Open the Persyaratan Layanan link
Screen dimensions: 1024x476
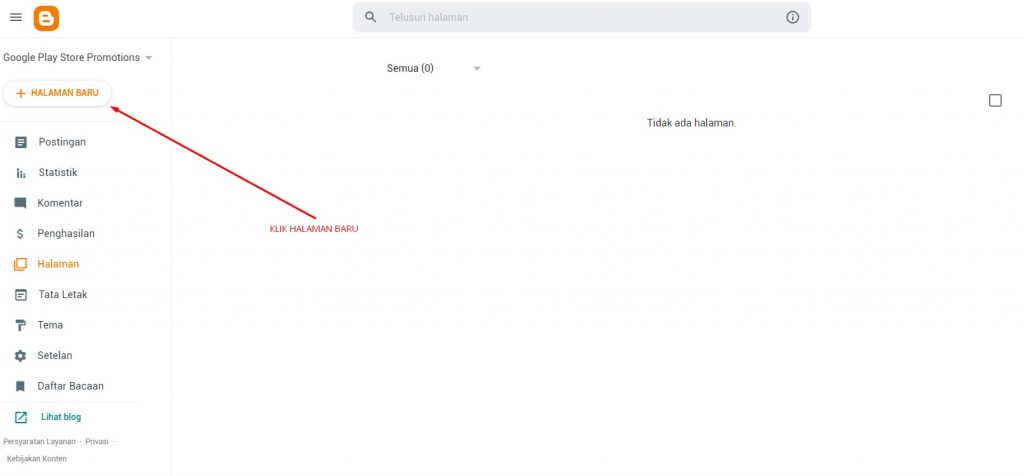coord(39,441)
